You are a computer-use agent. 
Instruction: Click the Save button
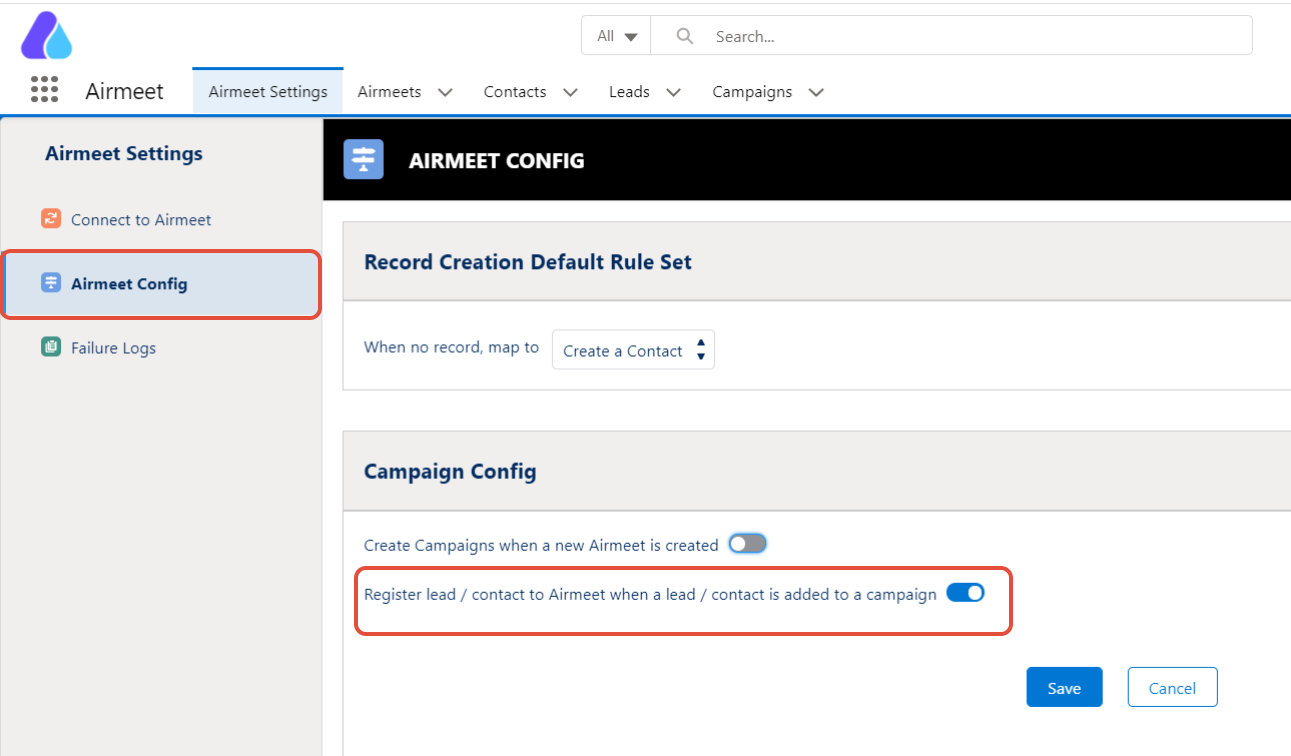click(x=1064, y=687)
